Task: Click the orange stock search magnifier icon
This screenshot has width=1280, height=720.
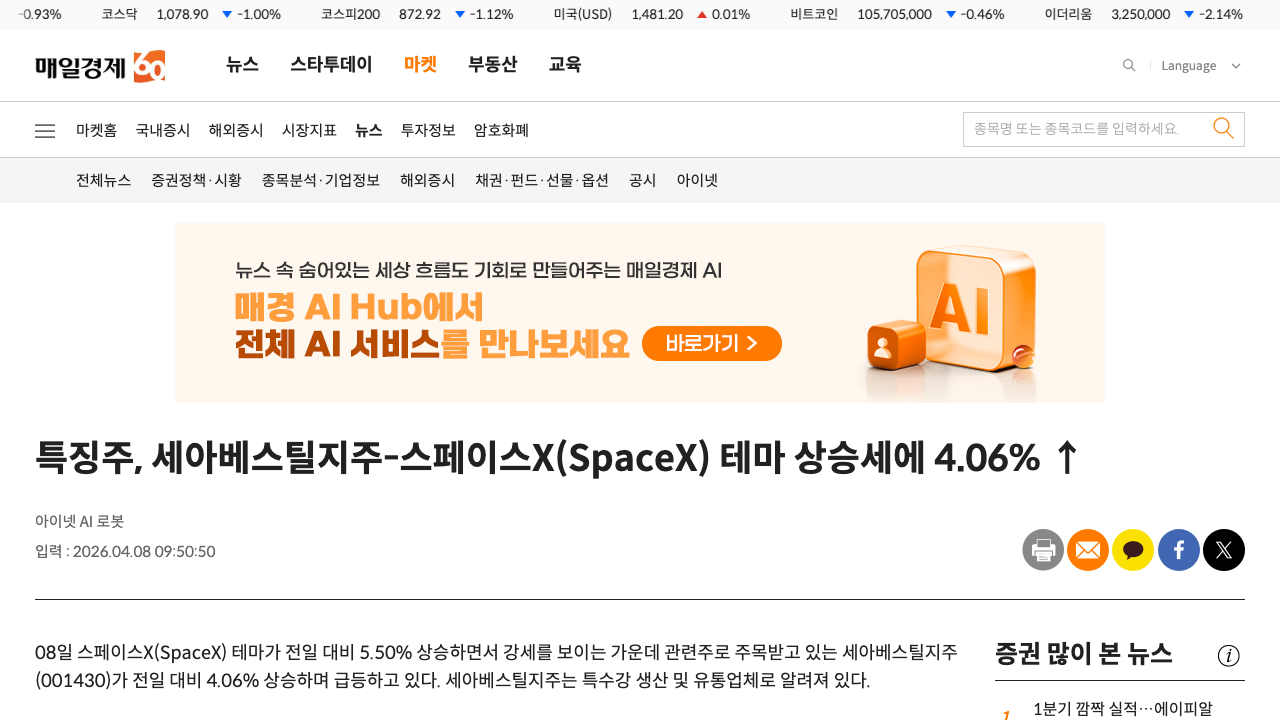Action: click(1223, 128)
